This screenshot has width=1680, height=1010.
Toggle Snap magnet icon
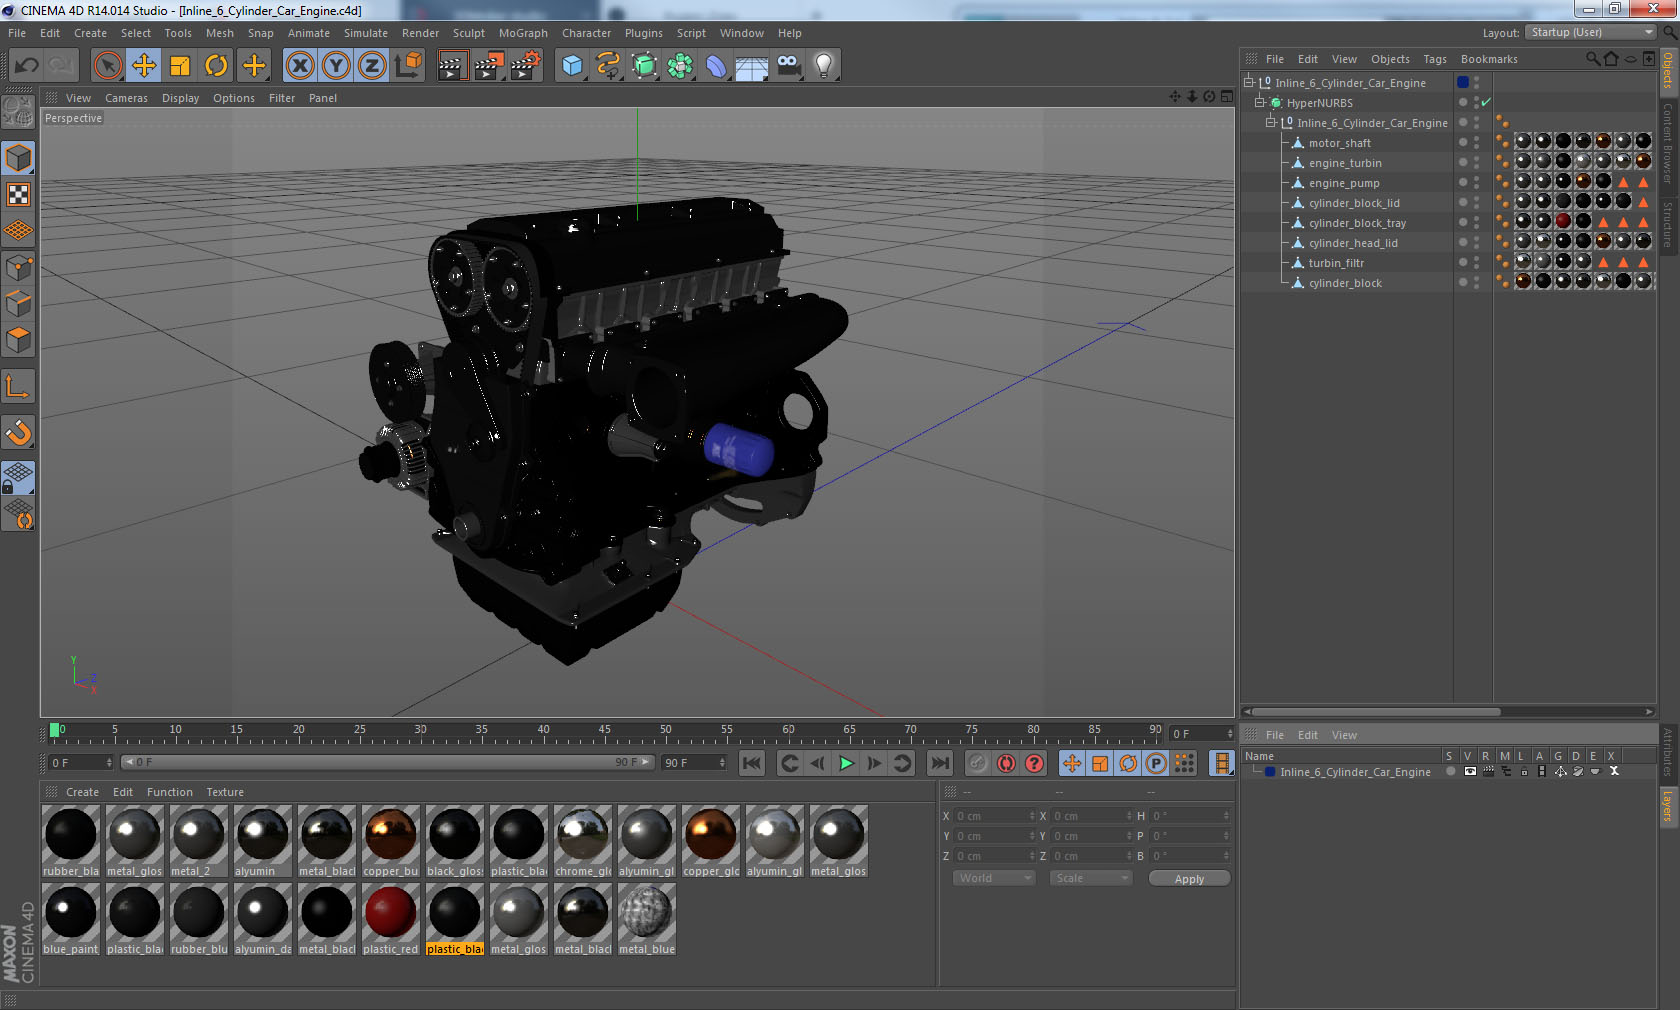pyautogui.click(x=18, y=432)
